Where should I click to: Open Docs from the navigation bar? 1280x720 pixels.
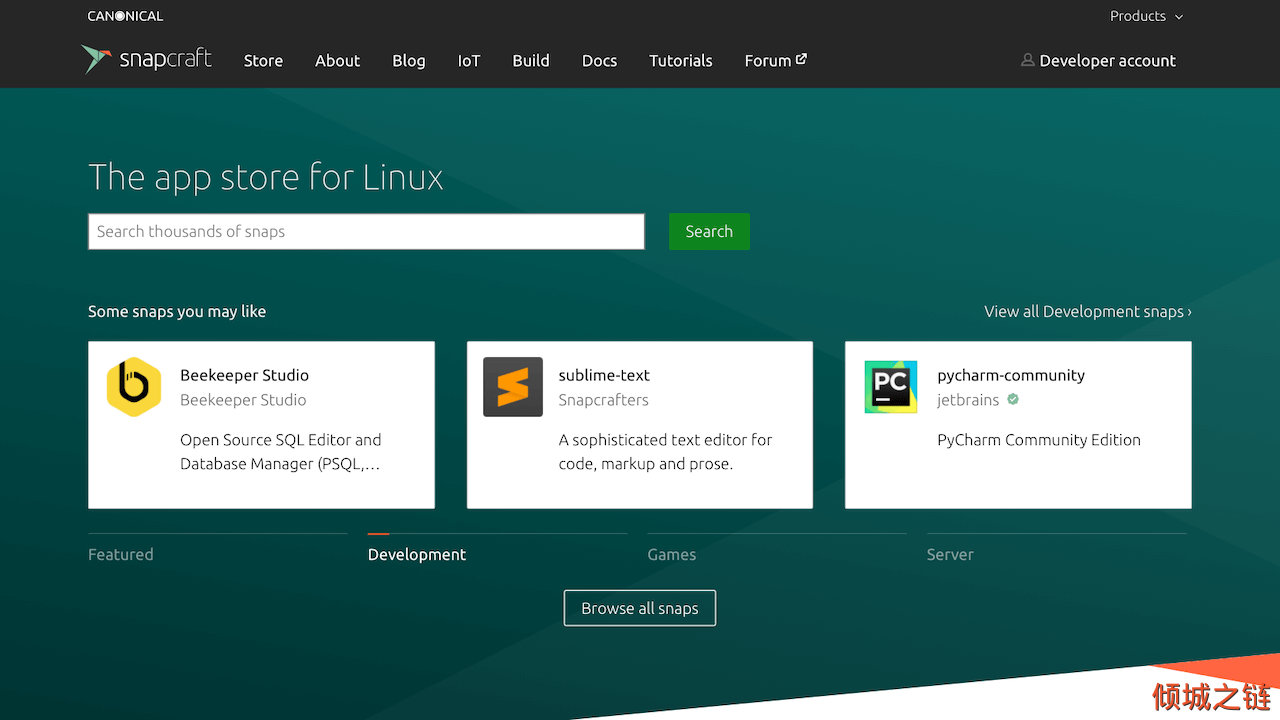(599, 60)
